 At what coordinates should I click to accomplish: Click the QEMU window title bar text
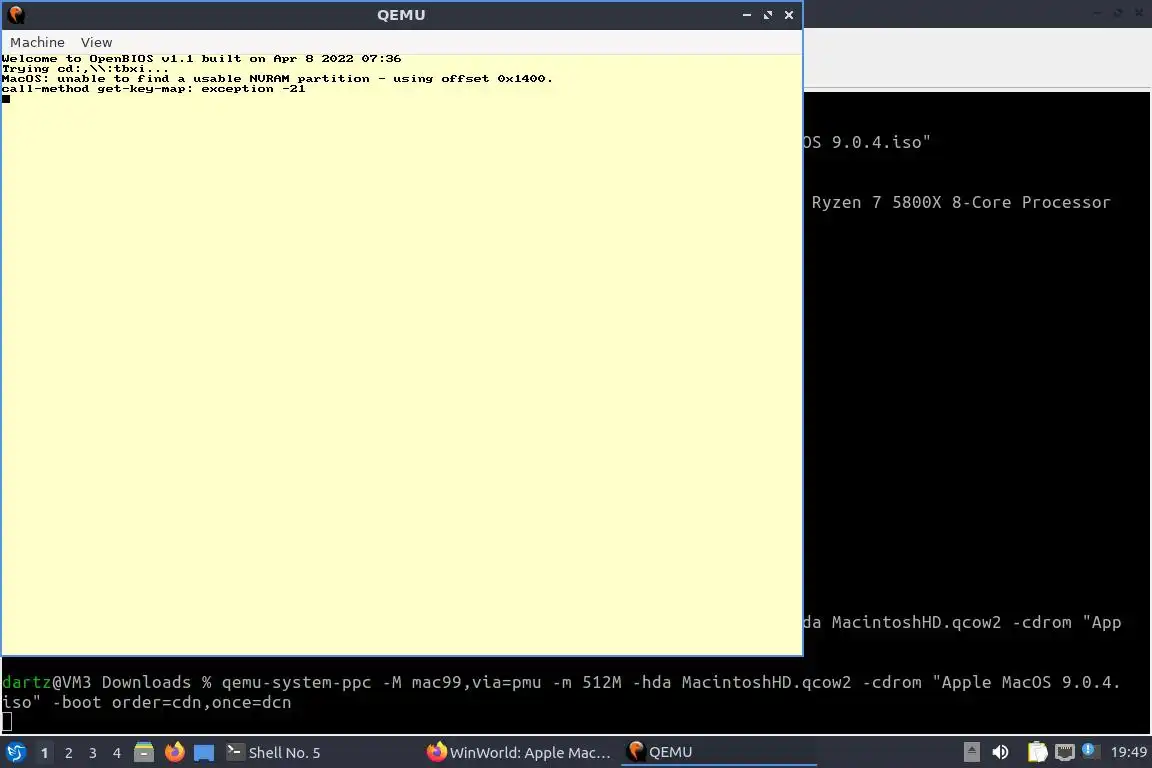coord(401,15)
